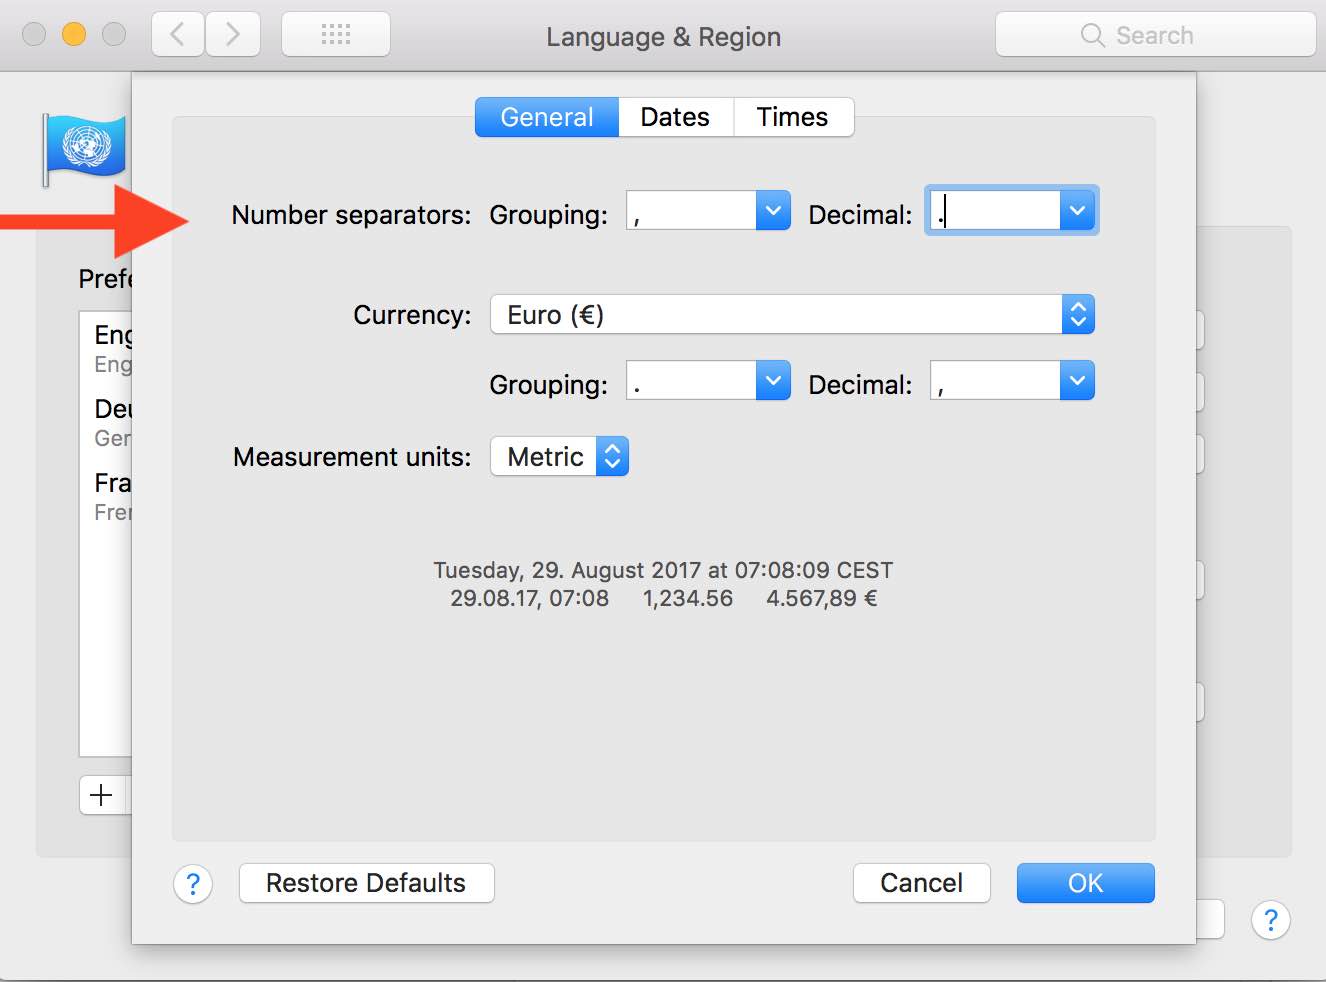
Task: Edit the Number separators Decimal field
Action: coord(995,211)
